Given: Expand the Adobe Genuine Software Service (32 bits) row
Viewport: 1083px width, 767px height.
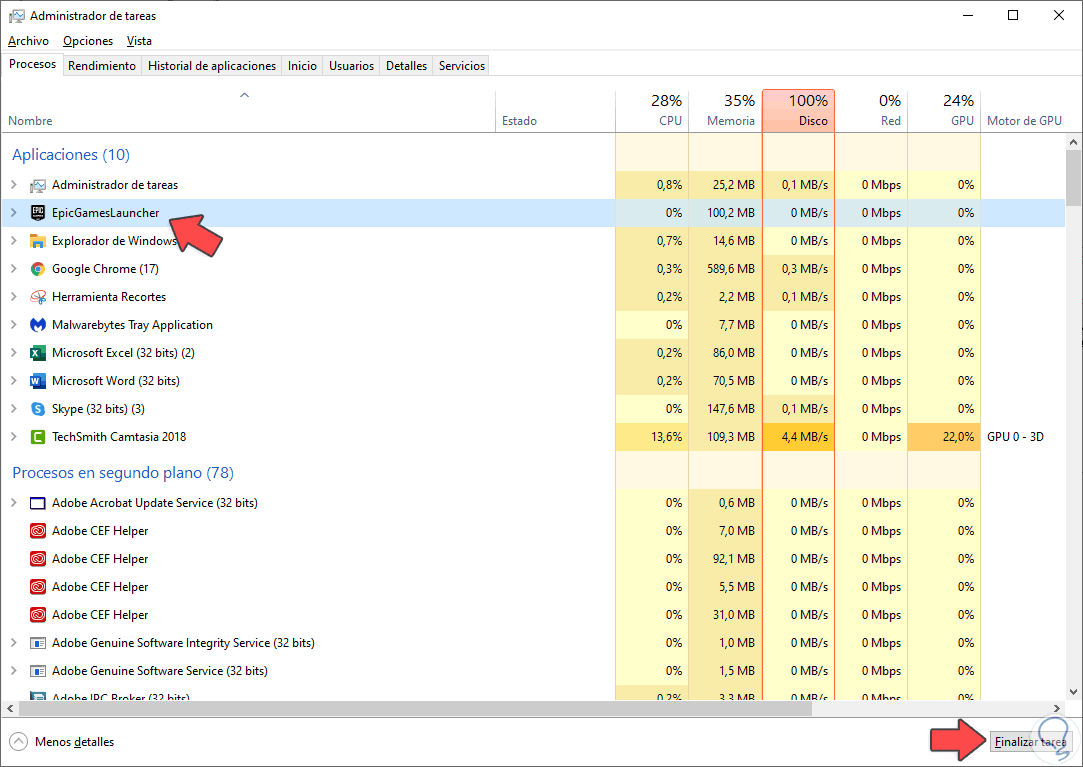Looking at the screenshot, I should click(x=14, y=670).
